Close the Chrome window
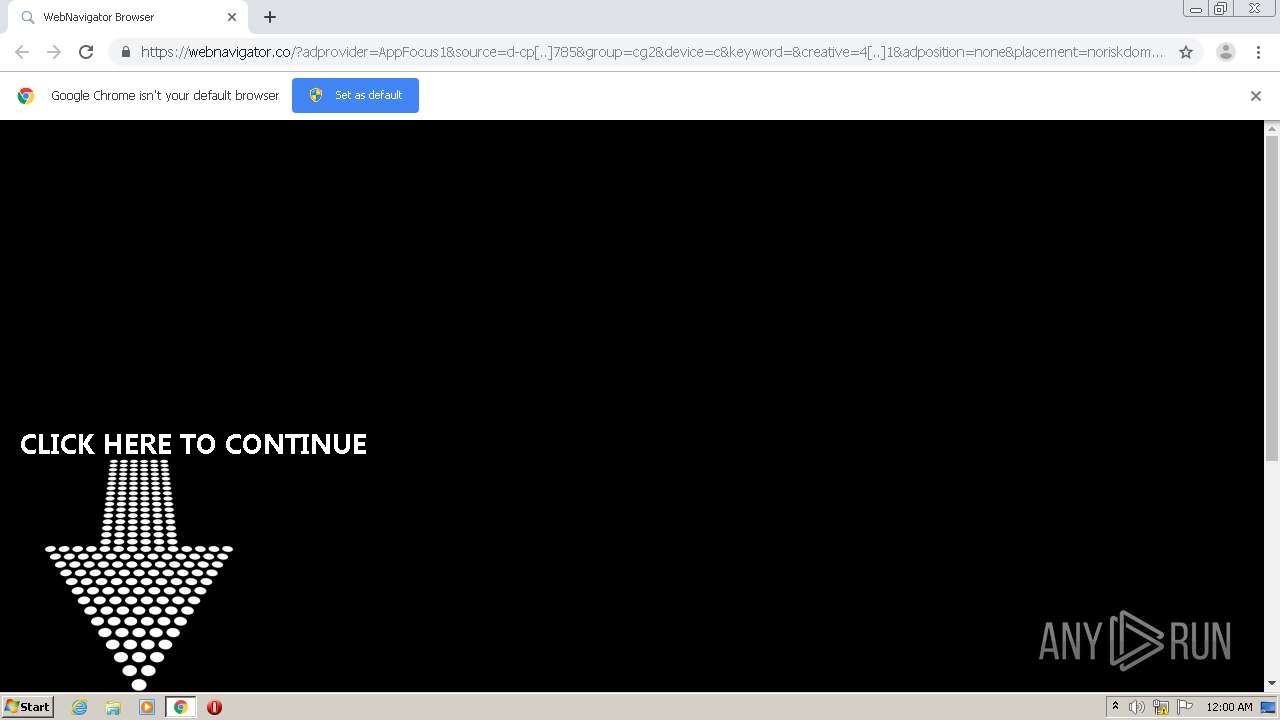Screen dimensions: 1280x720 1254,9
